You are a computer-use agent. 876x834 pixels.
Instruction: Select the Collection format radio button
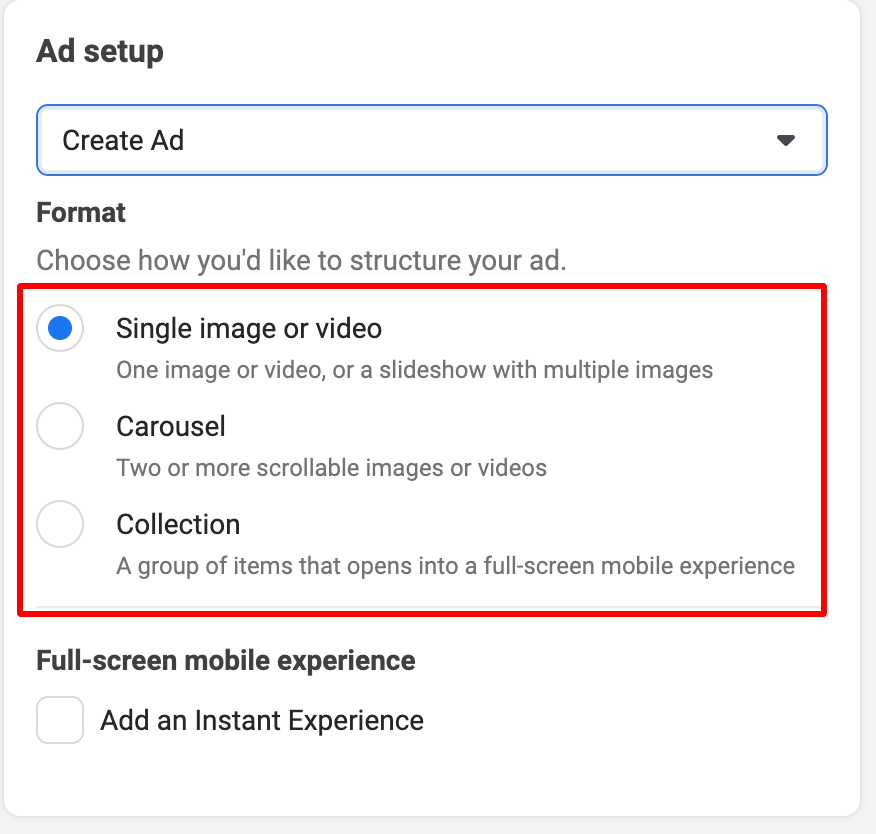coord(60,524)
